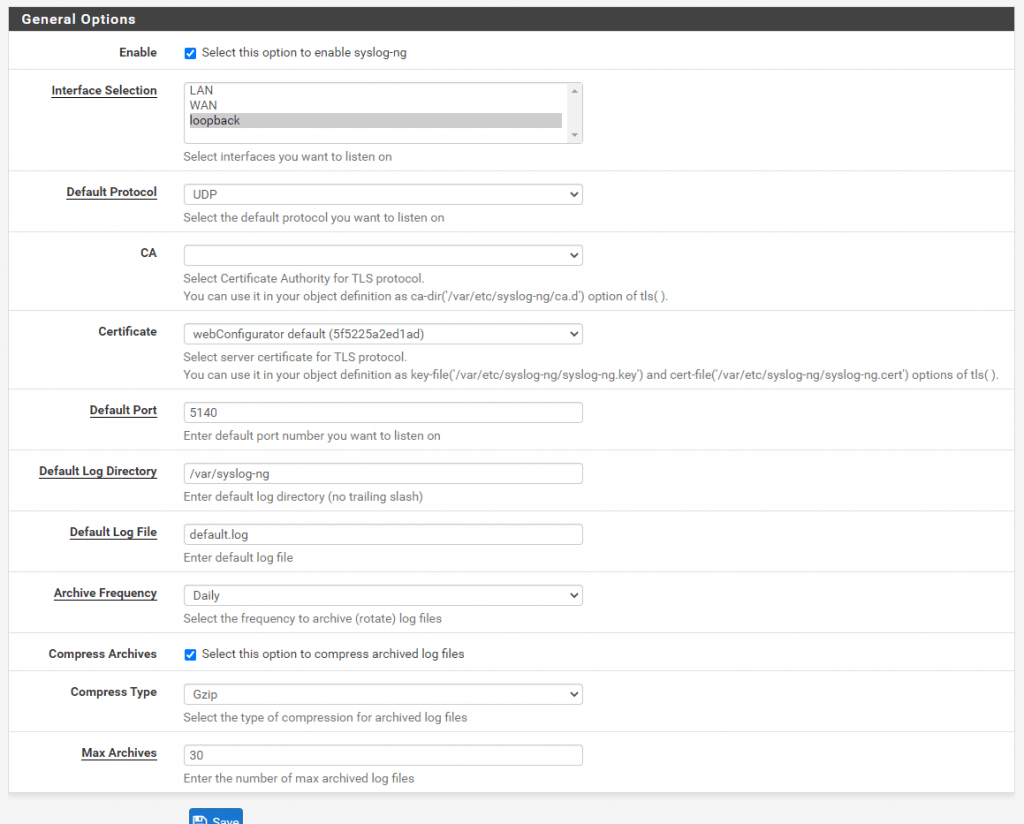Click the 'Select the default protocol you want to listen on' hint
Image resolution: width=1024 pixels, height=824 pixels.
tap(313, 217)
